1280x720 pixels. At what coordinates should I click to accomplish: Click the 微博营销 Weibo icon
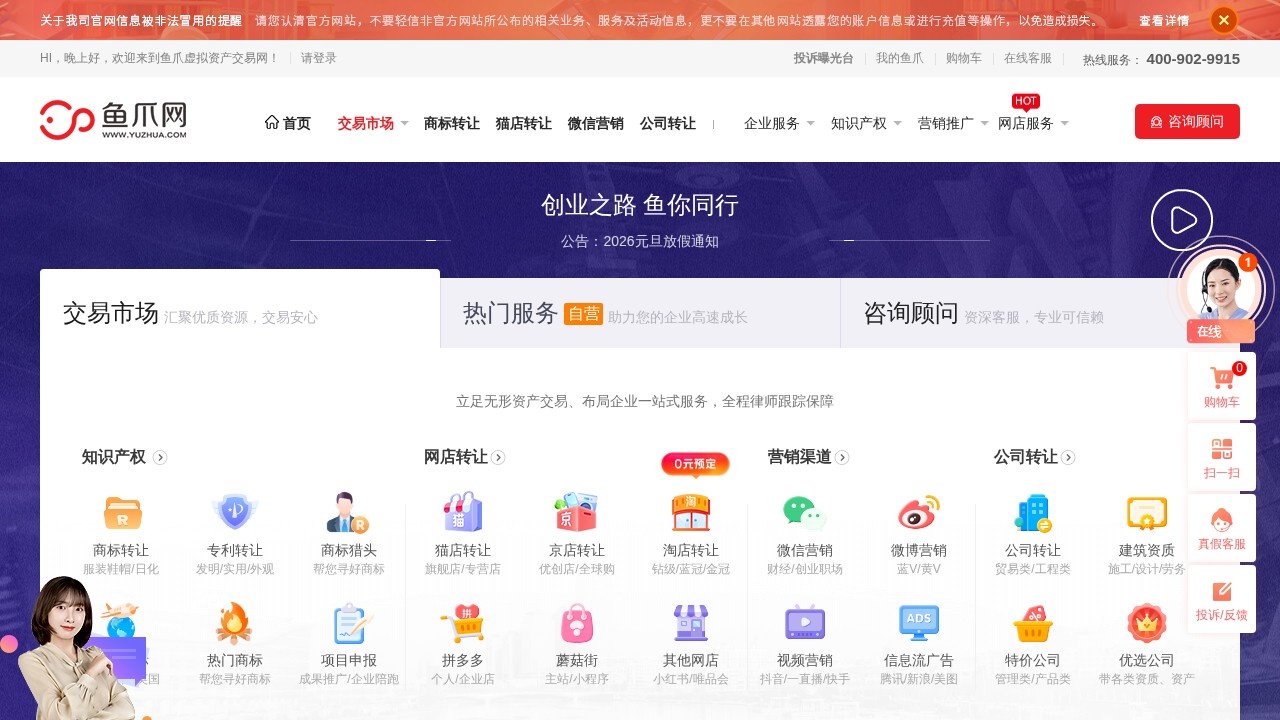click(x=918, y=512)
